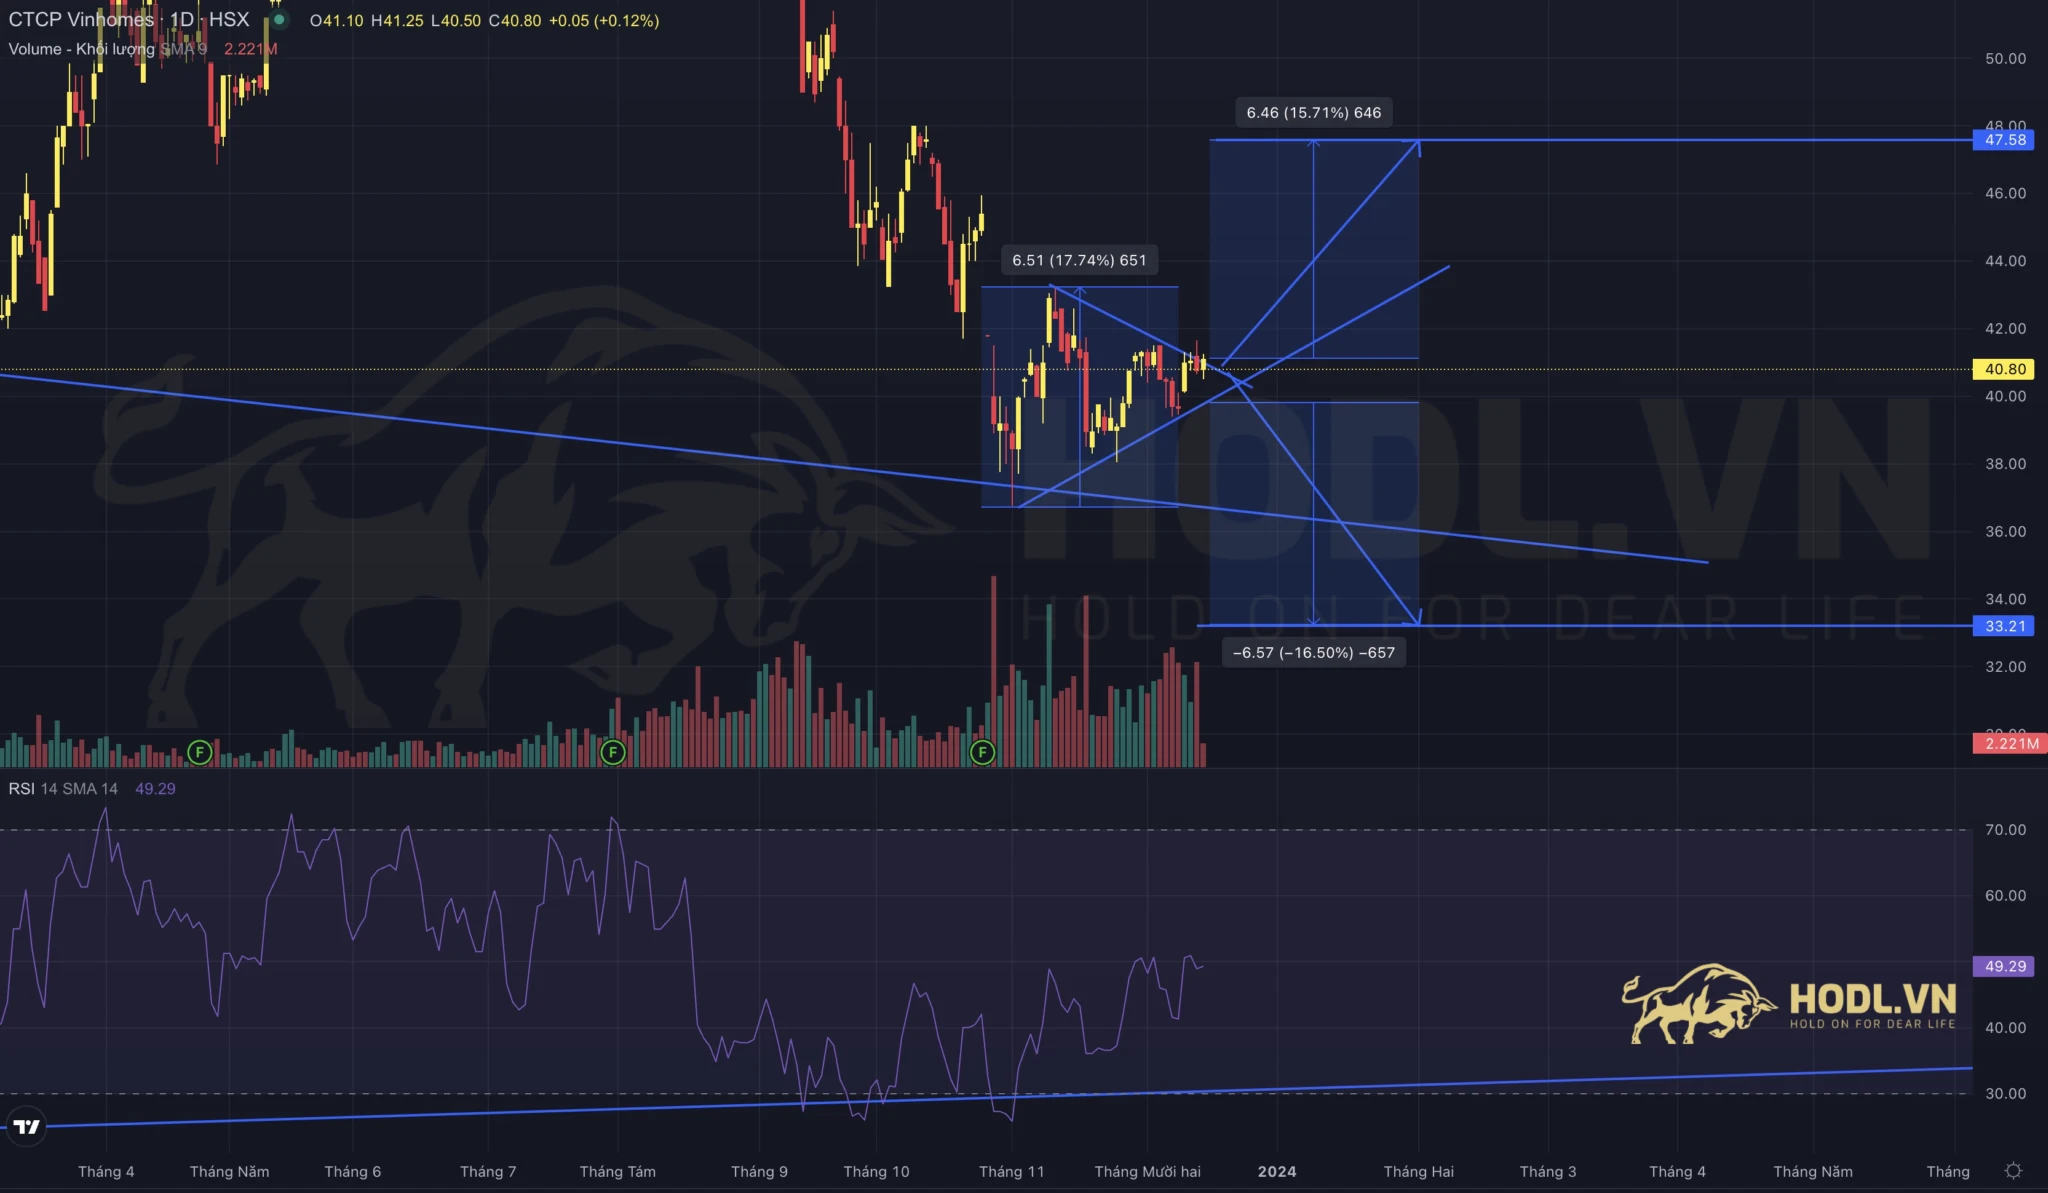Click the 2024 label on time axis
This screenshot has width=2048, height=1193.
[x=1277, y=1171]
